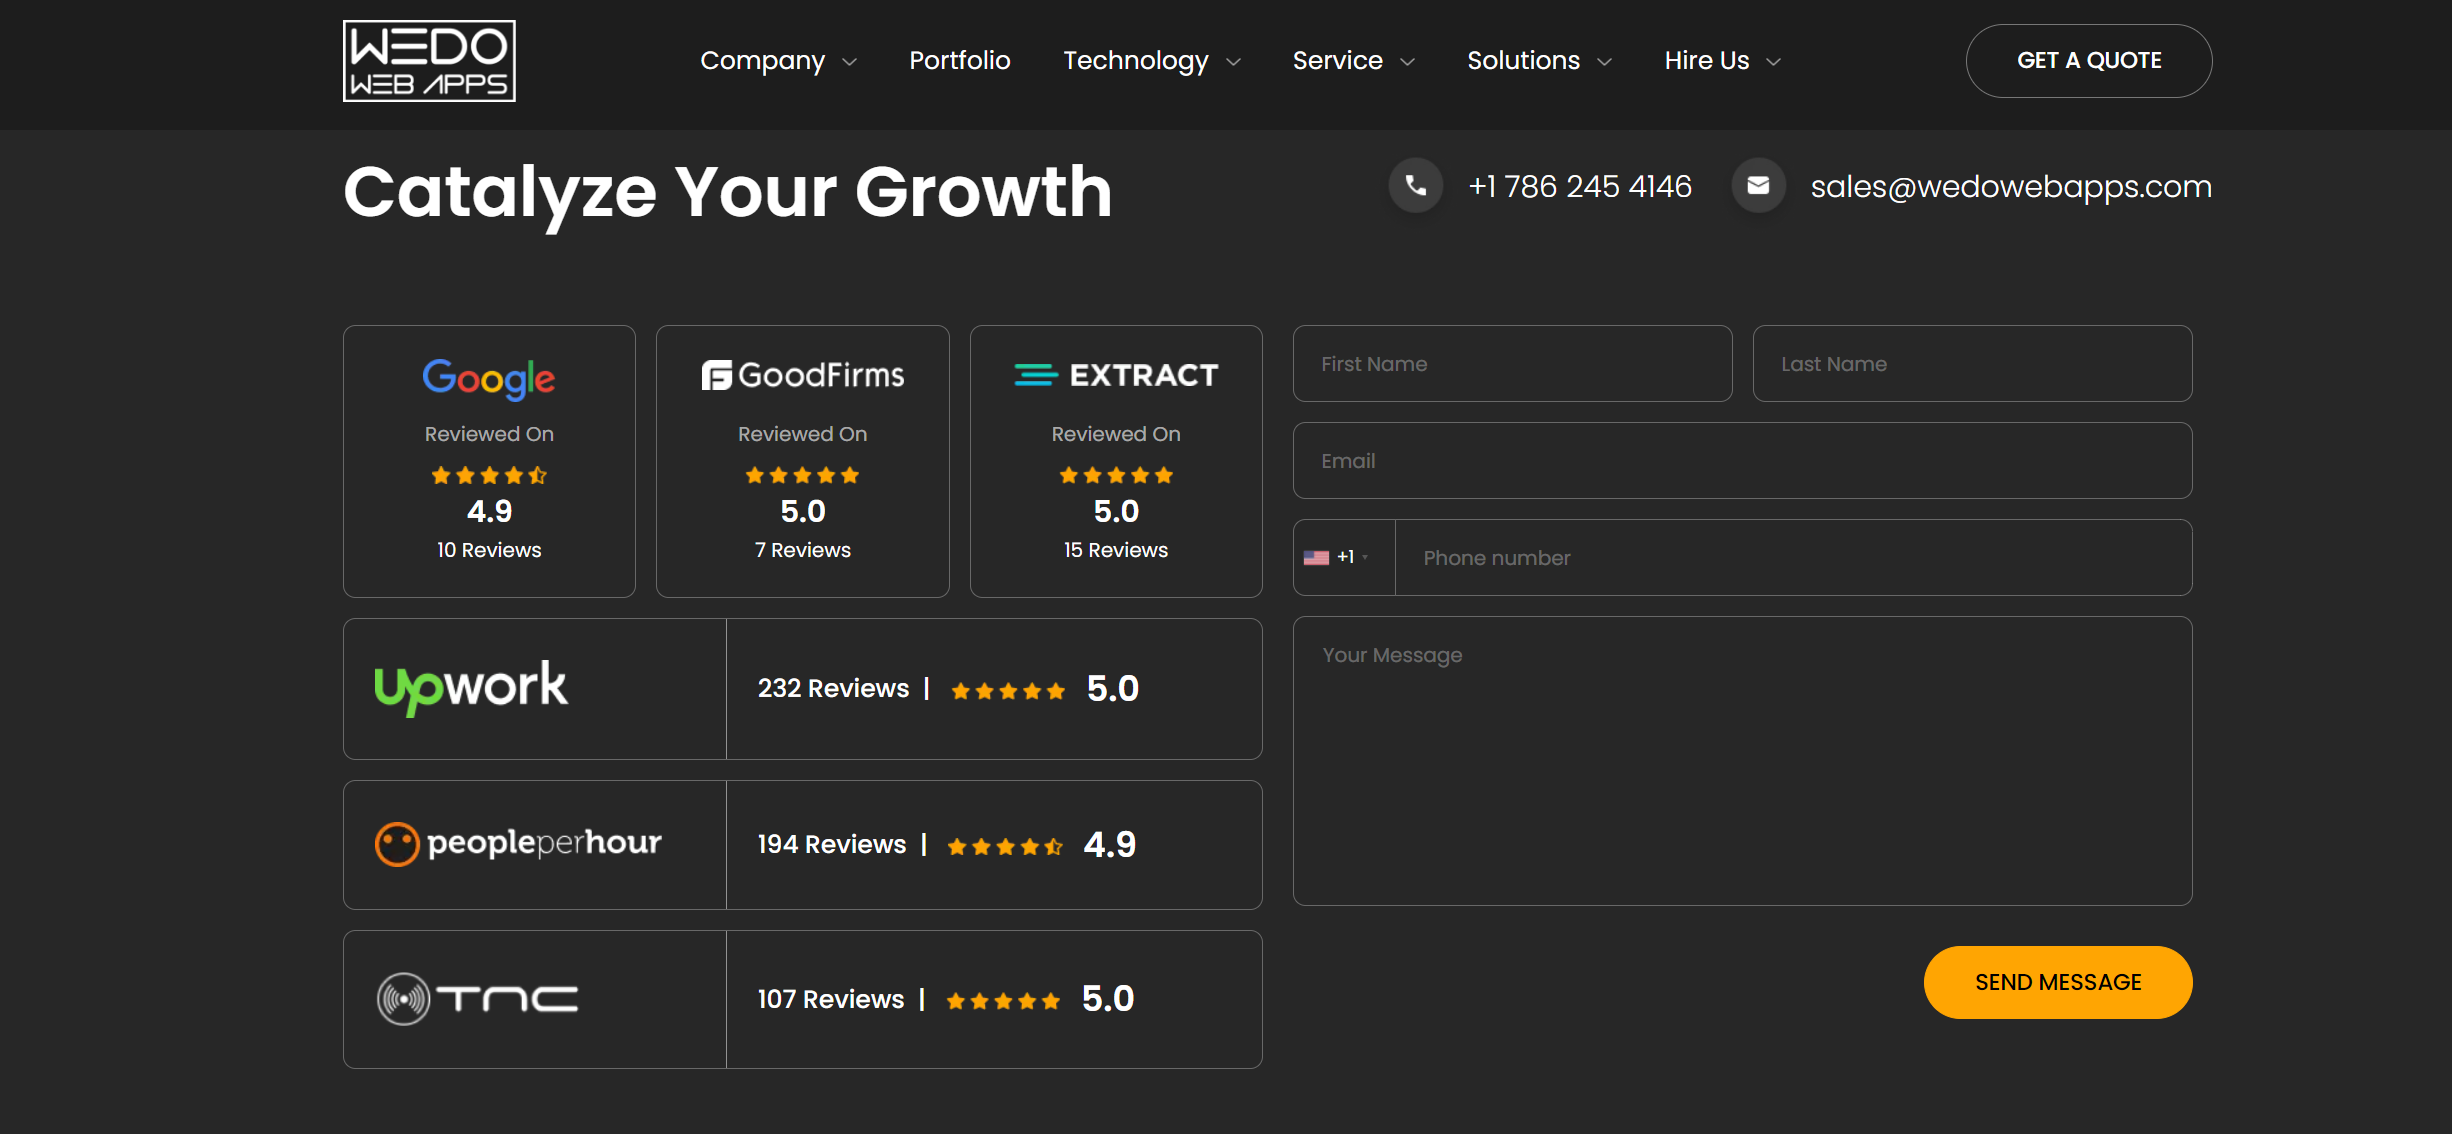Click Reviewed On under GoodFirms
Screen dimensions: 2452x1134
803,434
